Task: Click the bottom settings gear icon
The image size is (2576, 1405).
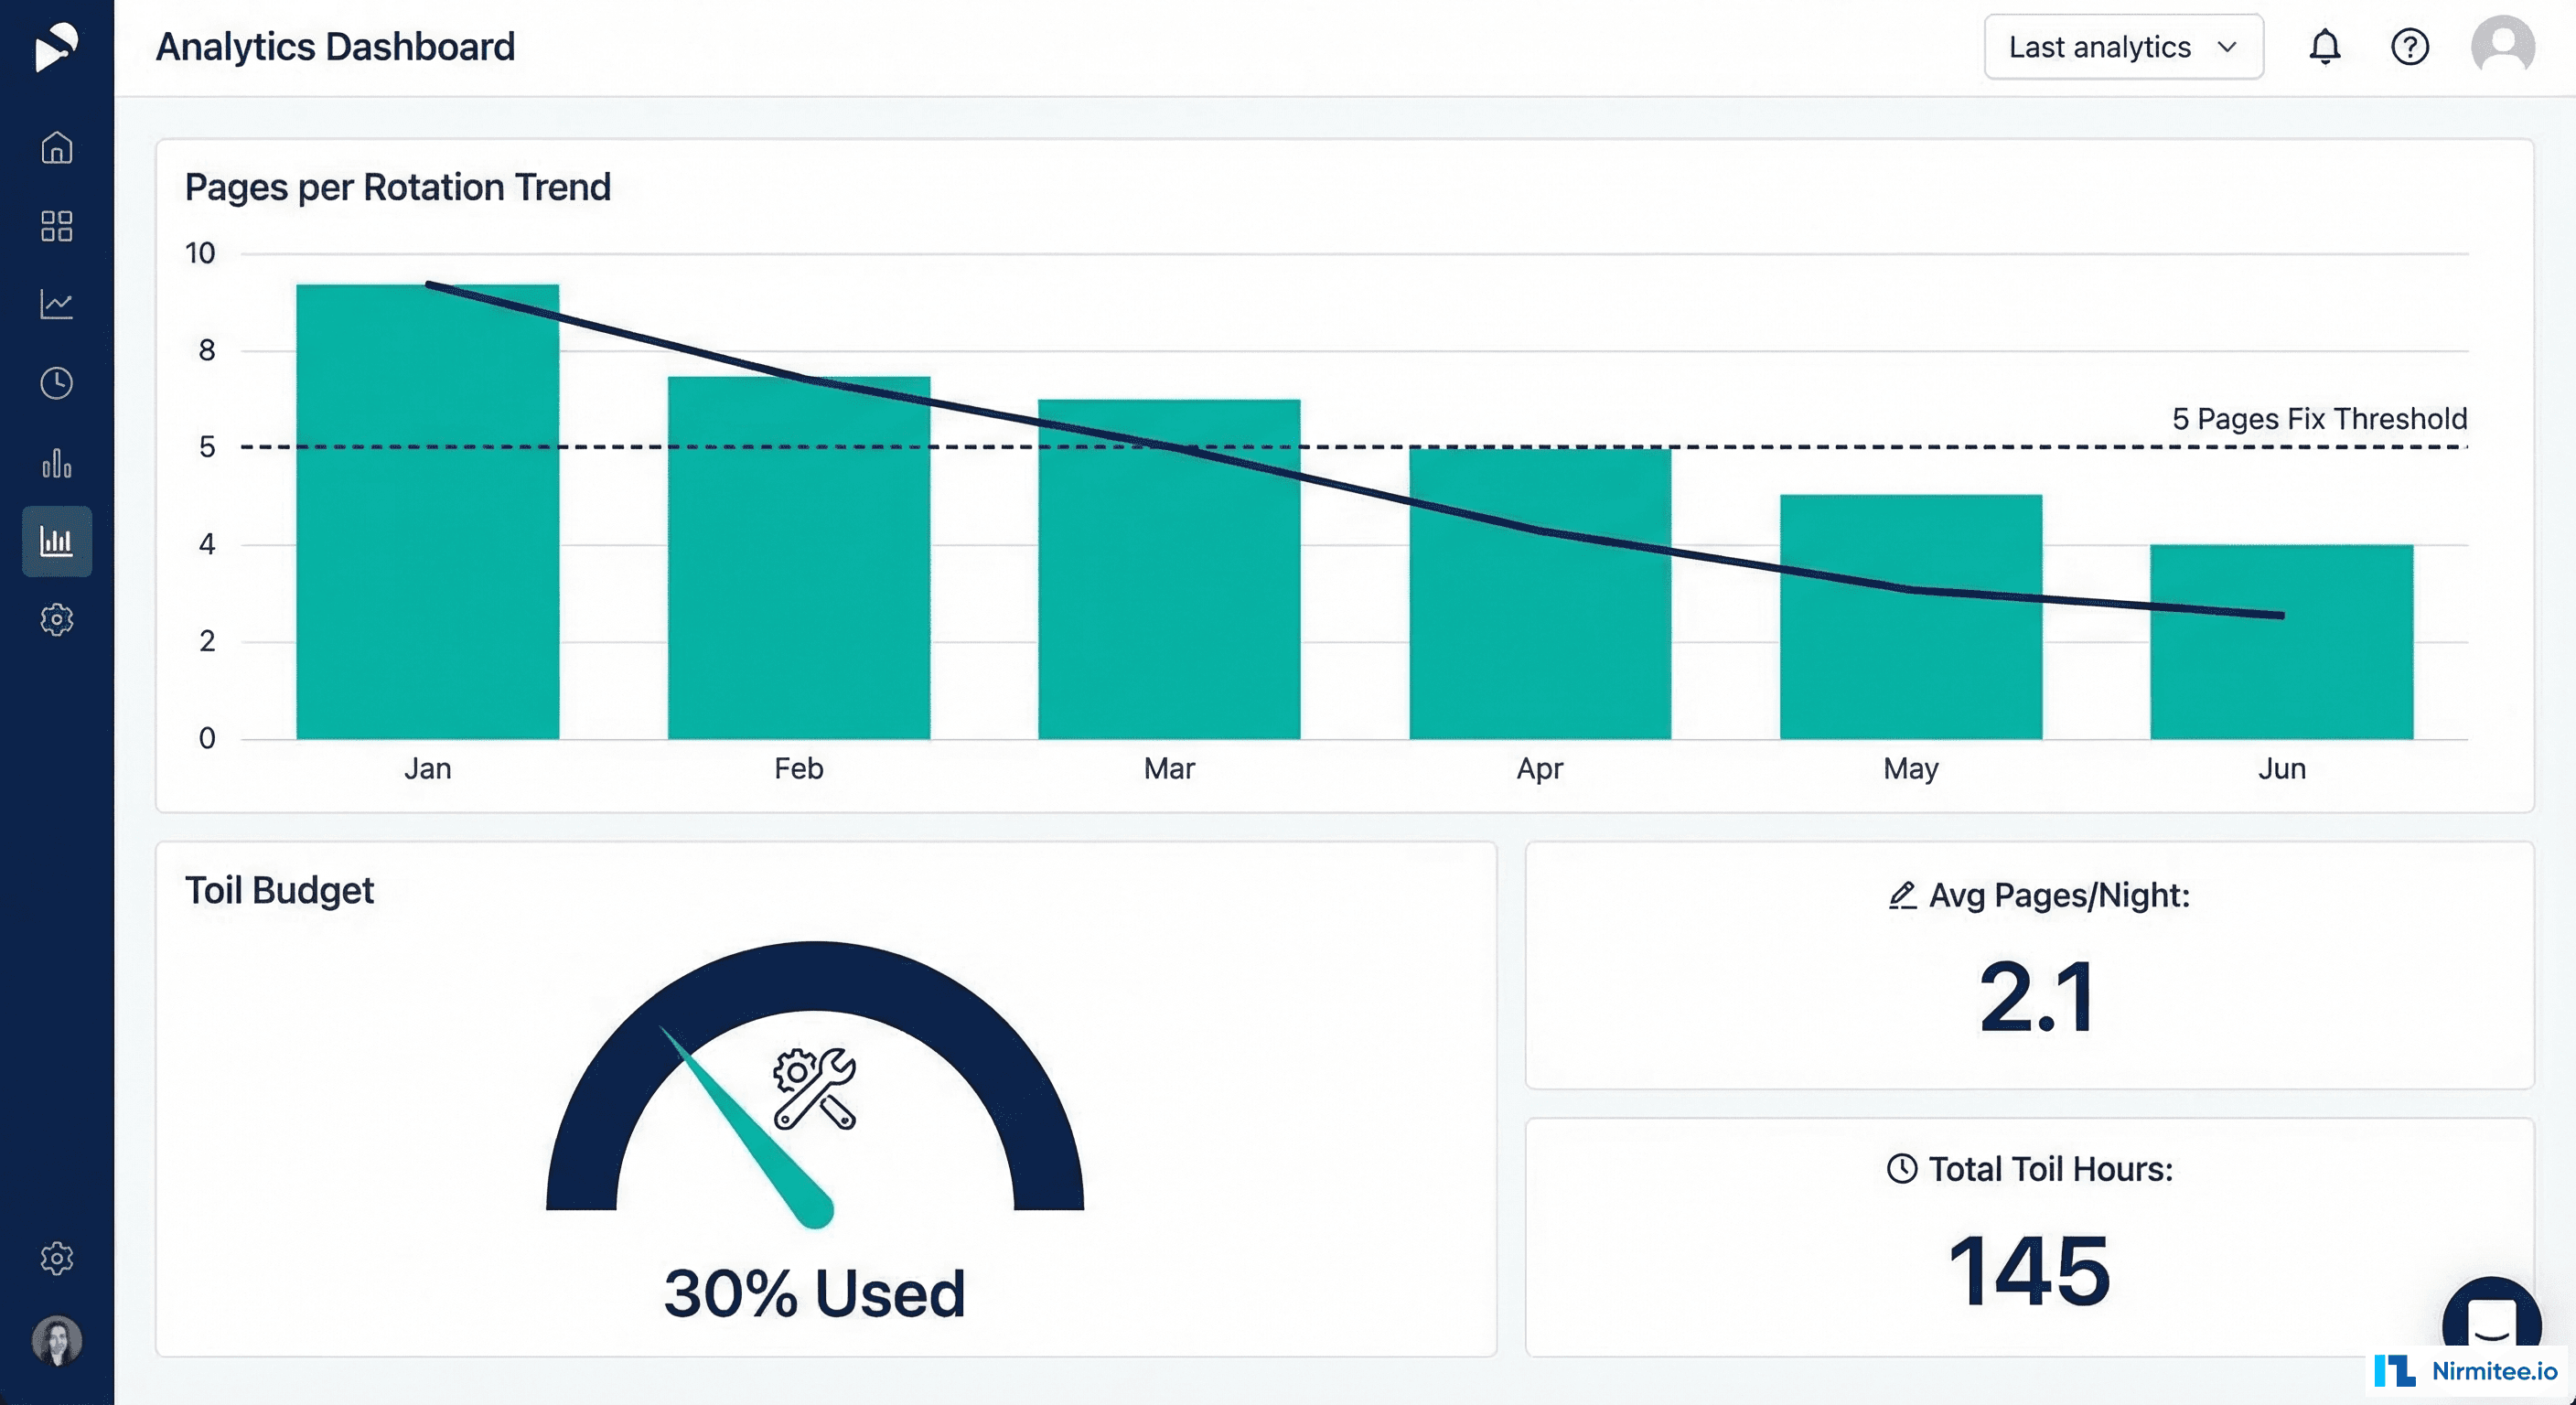Action: tap(57, 1258)
